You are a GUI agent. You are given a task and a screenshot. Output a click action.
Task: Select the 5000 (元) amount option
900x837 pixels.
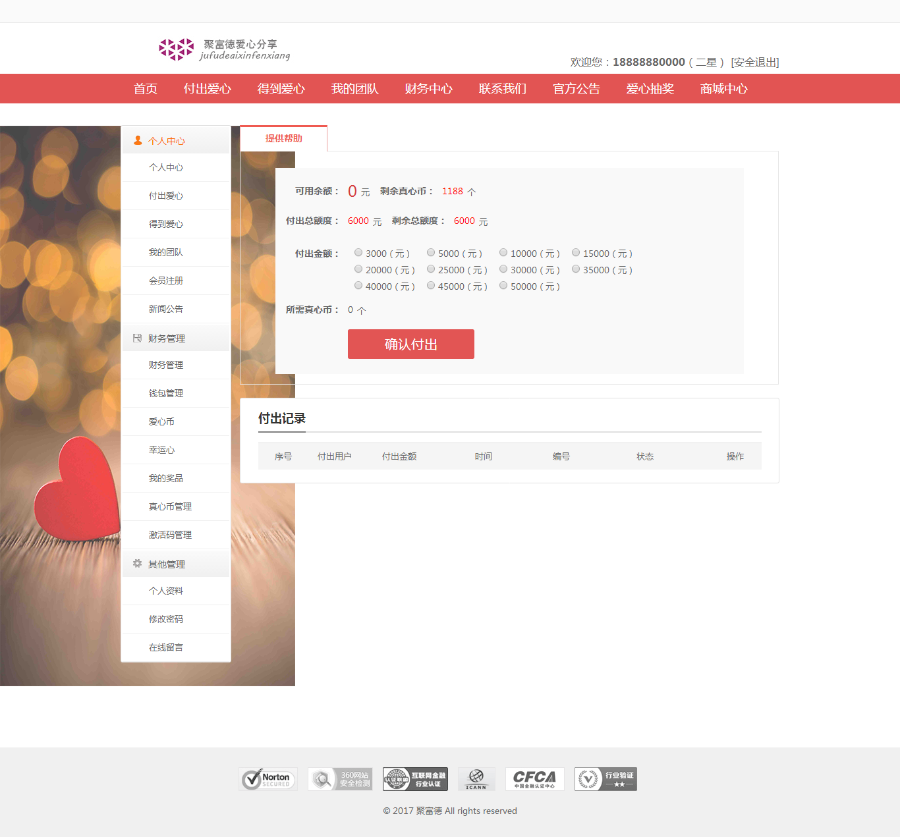(x=430, y=253)
